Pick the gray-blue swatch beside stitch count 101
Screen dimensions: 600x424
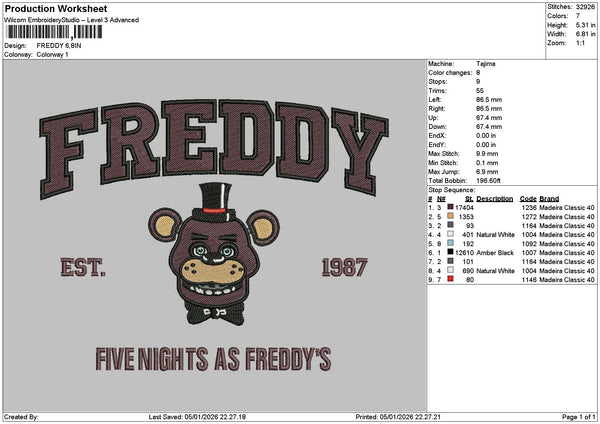[450, 261]
